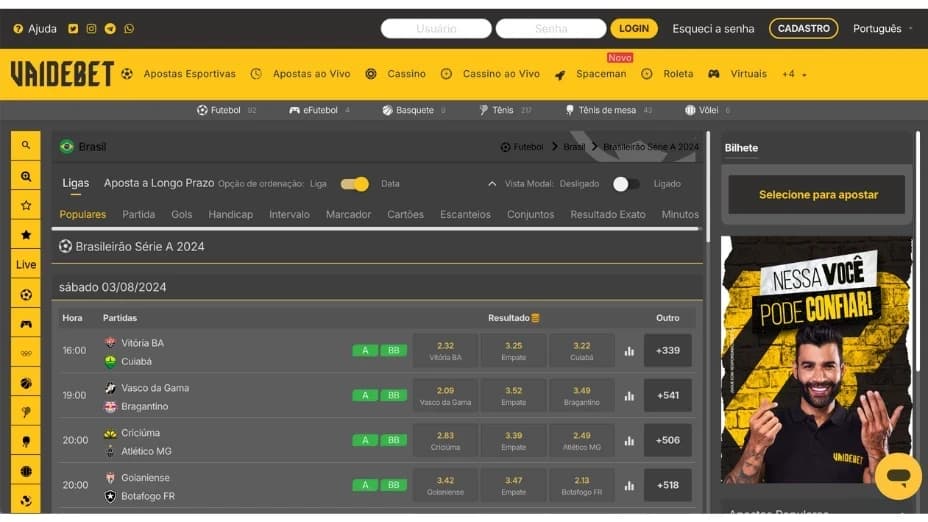Click the BB badge for Goianiense match
The image size is (928, 522).
394,485
